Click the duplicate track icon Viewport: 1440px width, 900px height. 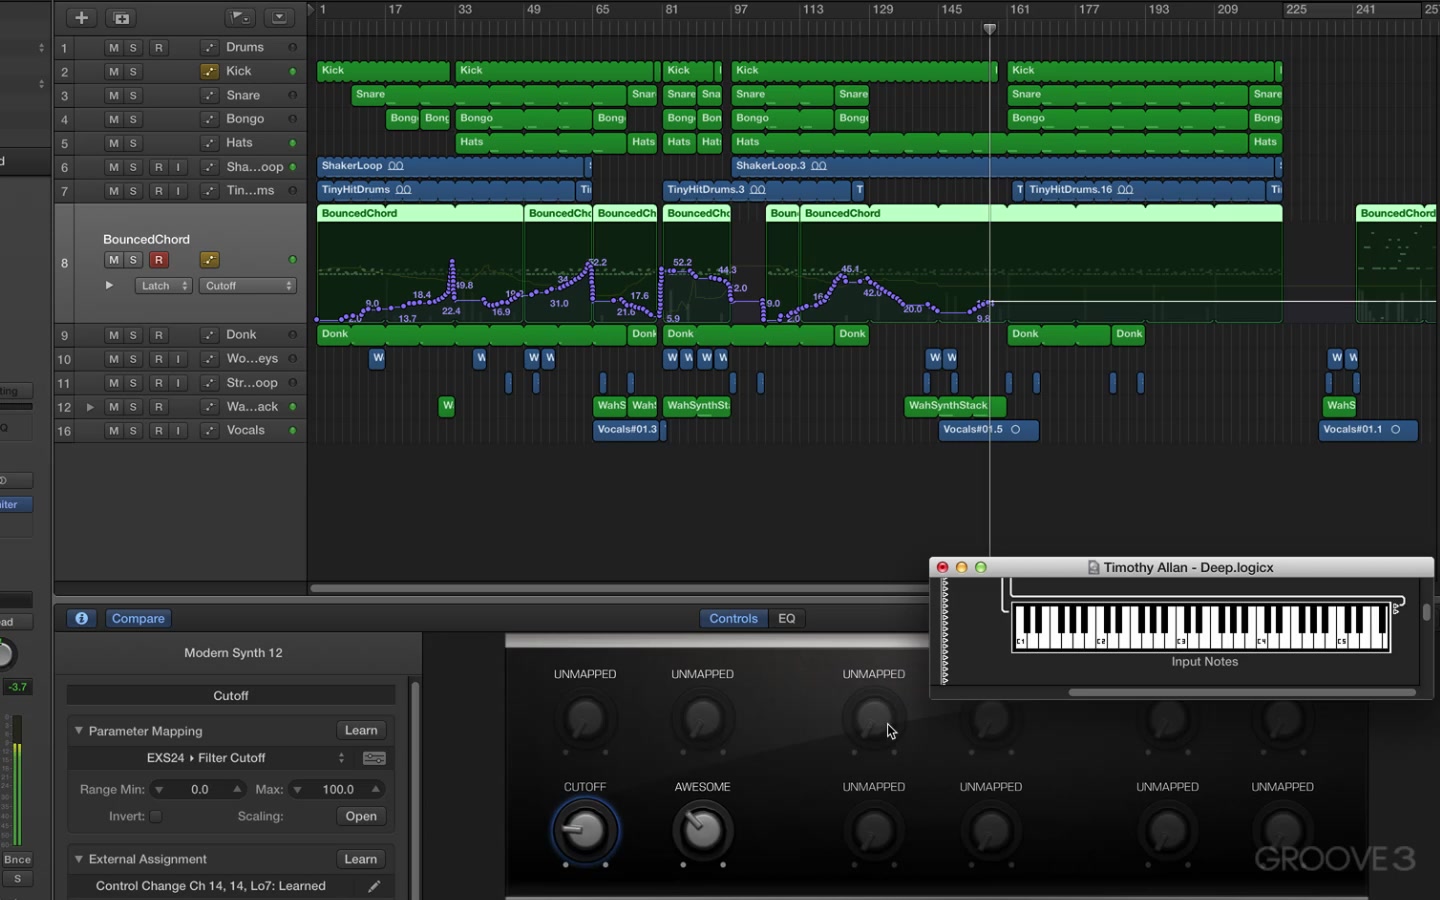pos(121,17)
